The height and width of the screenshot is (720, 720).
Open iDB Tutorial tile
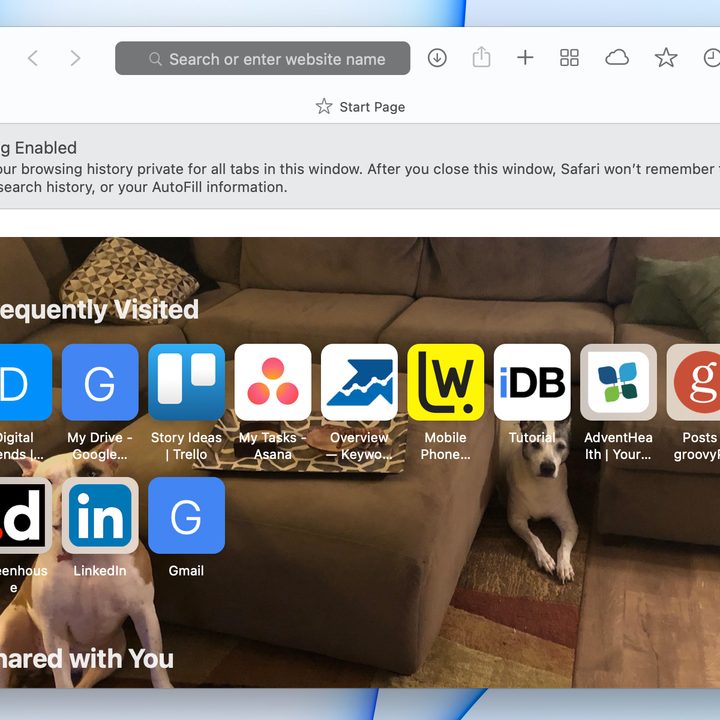[532, 382]
